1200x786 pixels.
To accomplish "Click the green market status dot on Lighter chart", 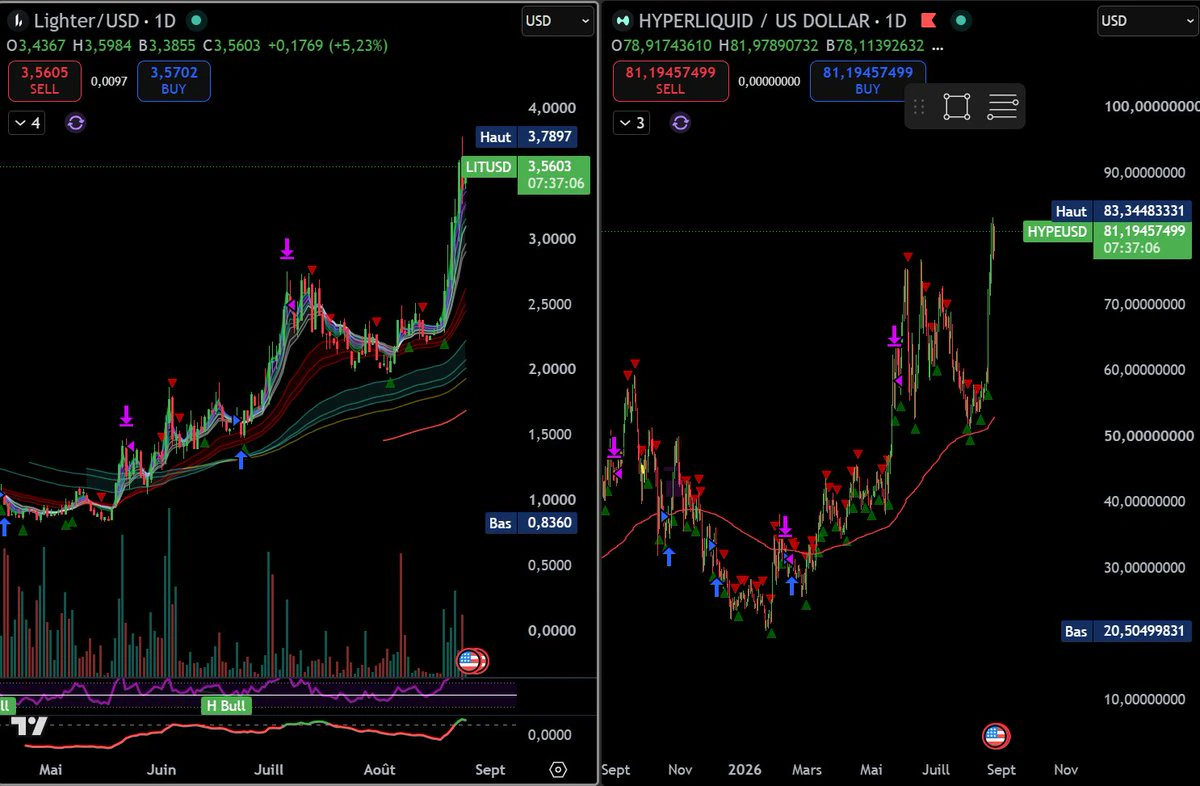I will point(198,20).
